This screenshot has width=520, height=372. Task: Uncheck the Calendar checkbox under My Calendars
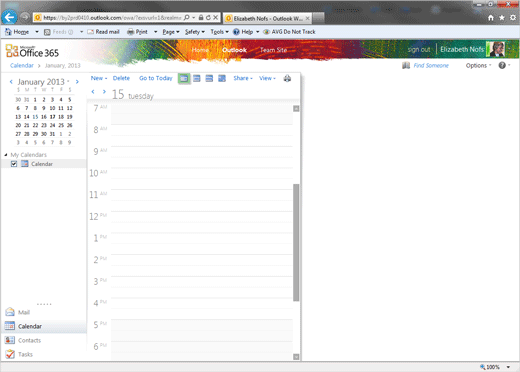pyautogui.click(x=14, y=164)
